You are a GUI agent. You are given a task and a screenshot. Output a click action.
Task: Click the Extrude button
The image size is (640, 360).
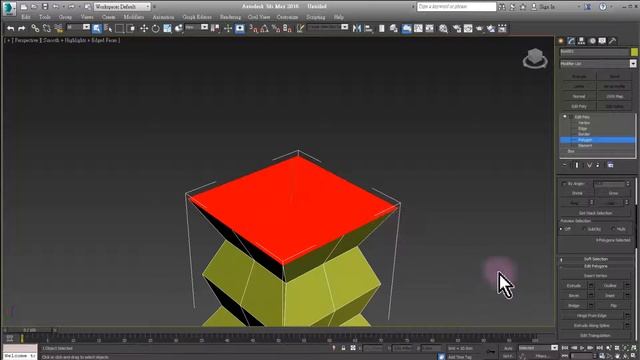coord(573,286)
